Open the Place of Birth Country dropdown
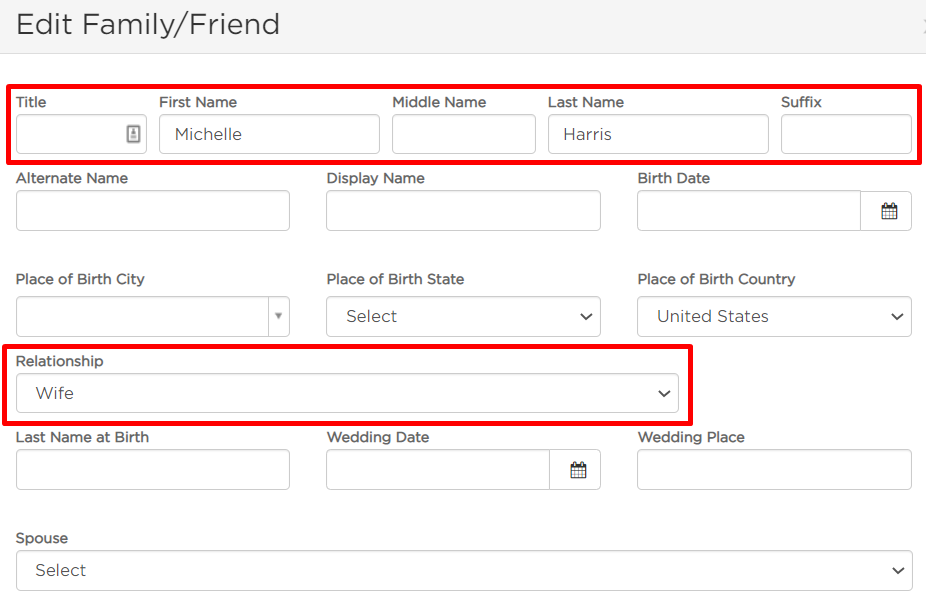The height and width of the screenshot is (604, 926). coord(774,316)
